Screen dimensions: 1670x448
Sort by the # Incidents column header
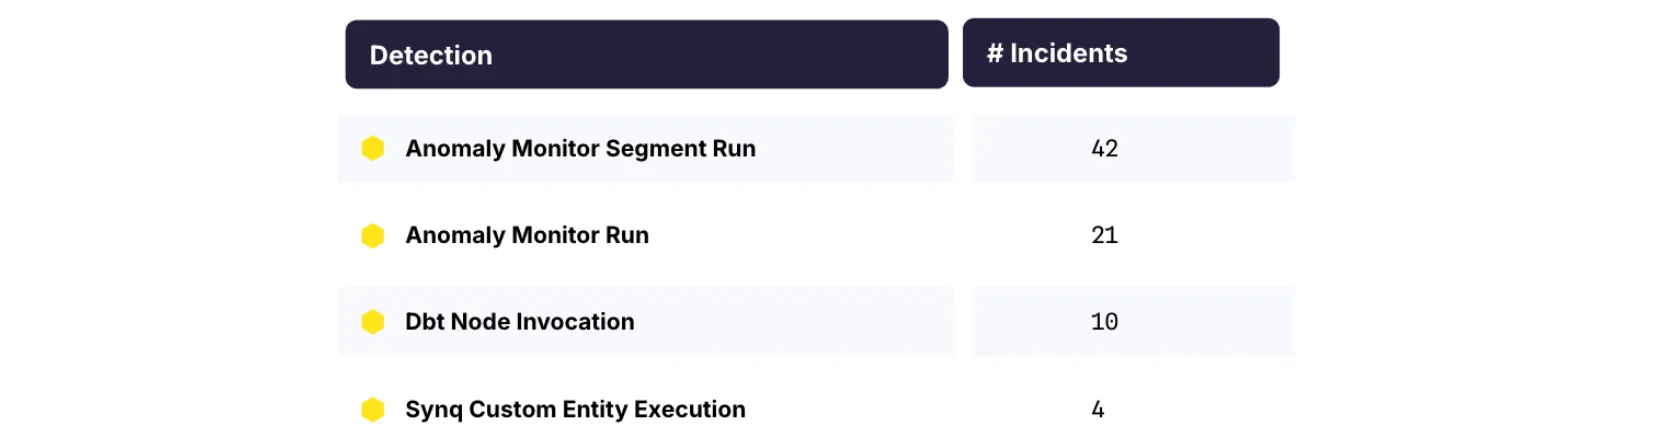click(1057, 53)
